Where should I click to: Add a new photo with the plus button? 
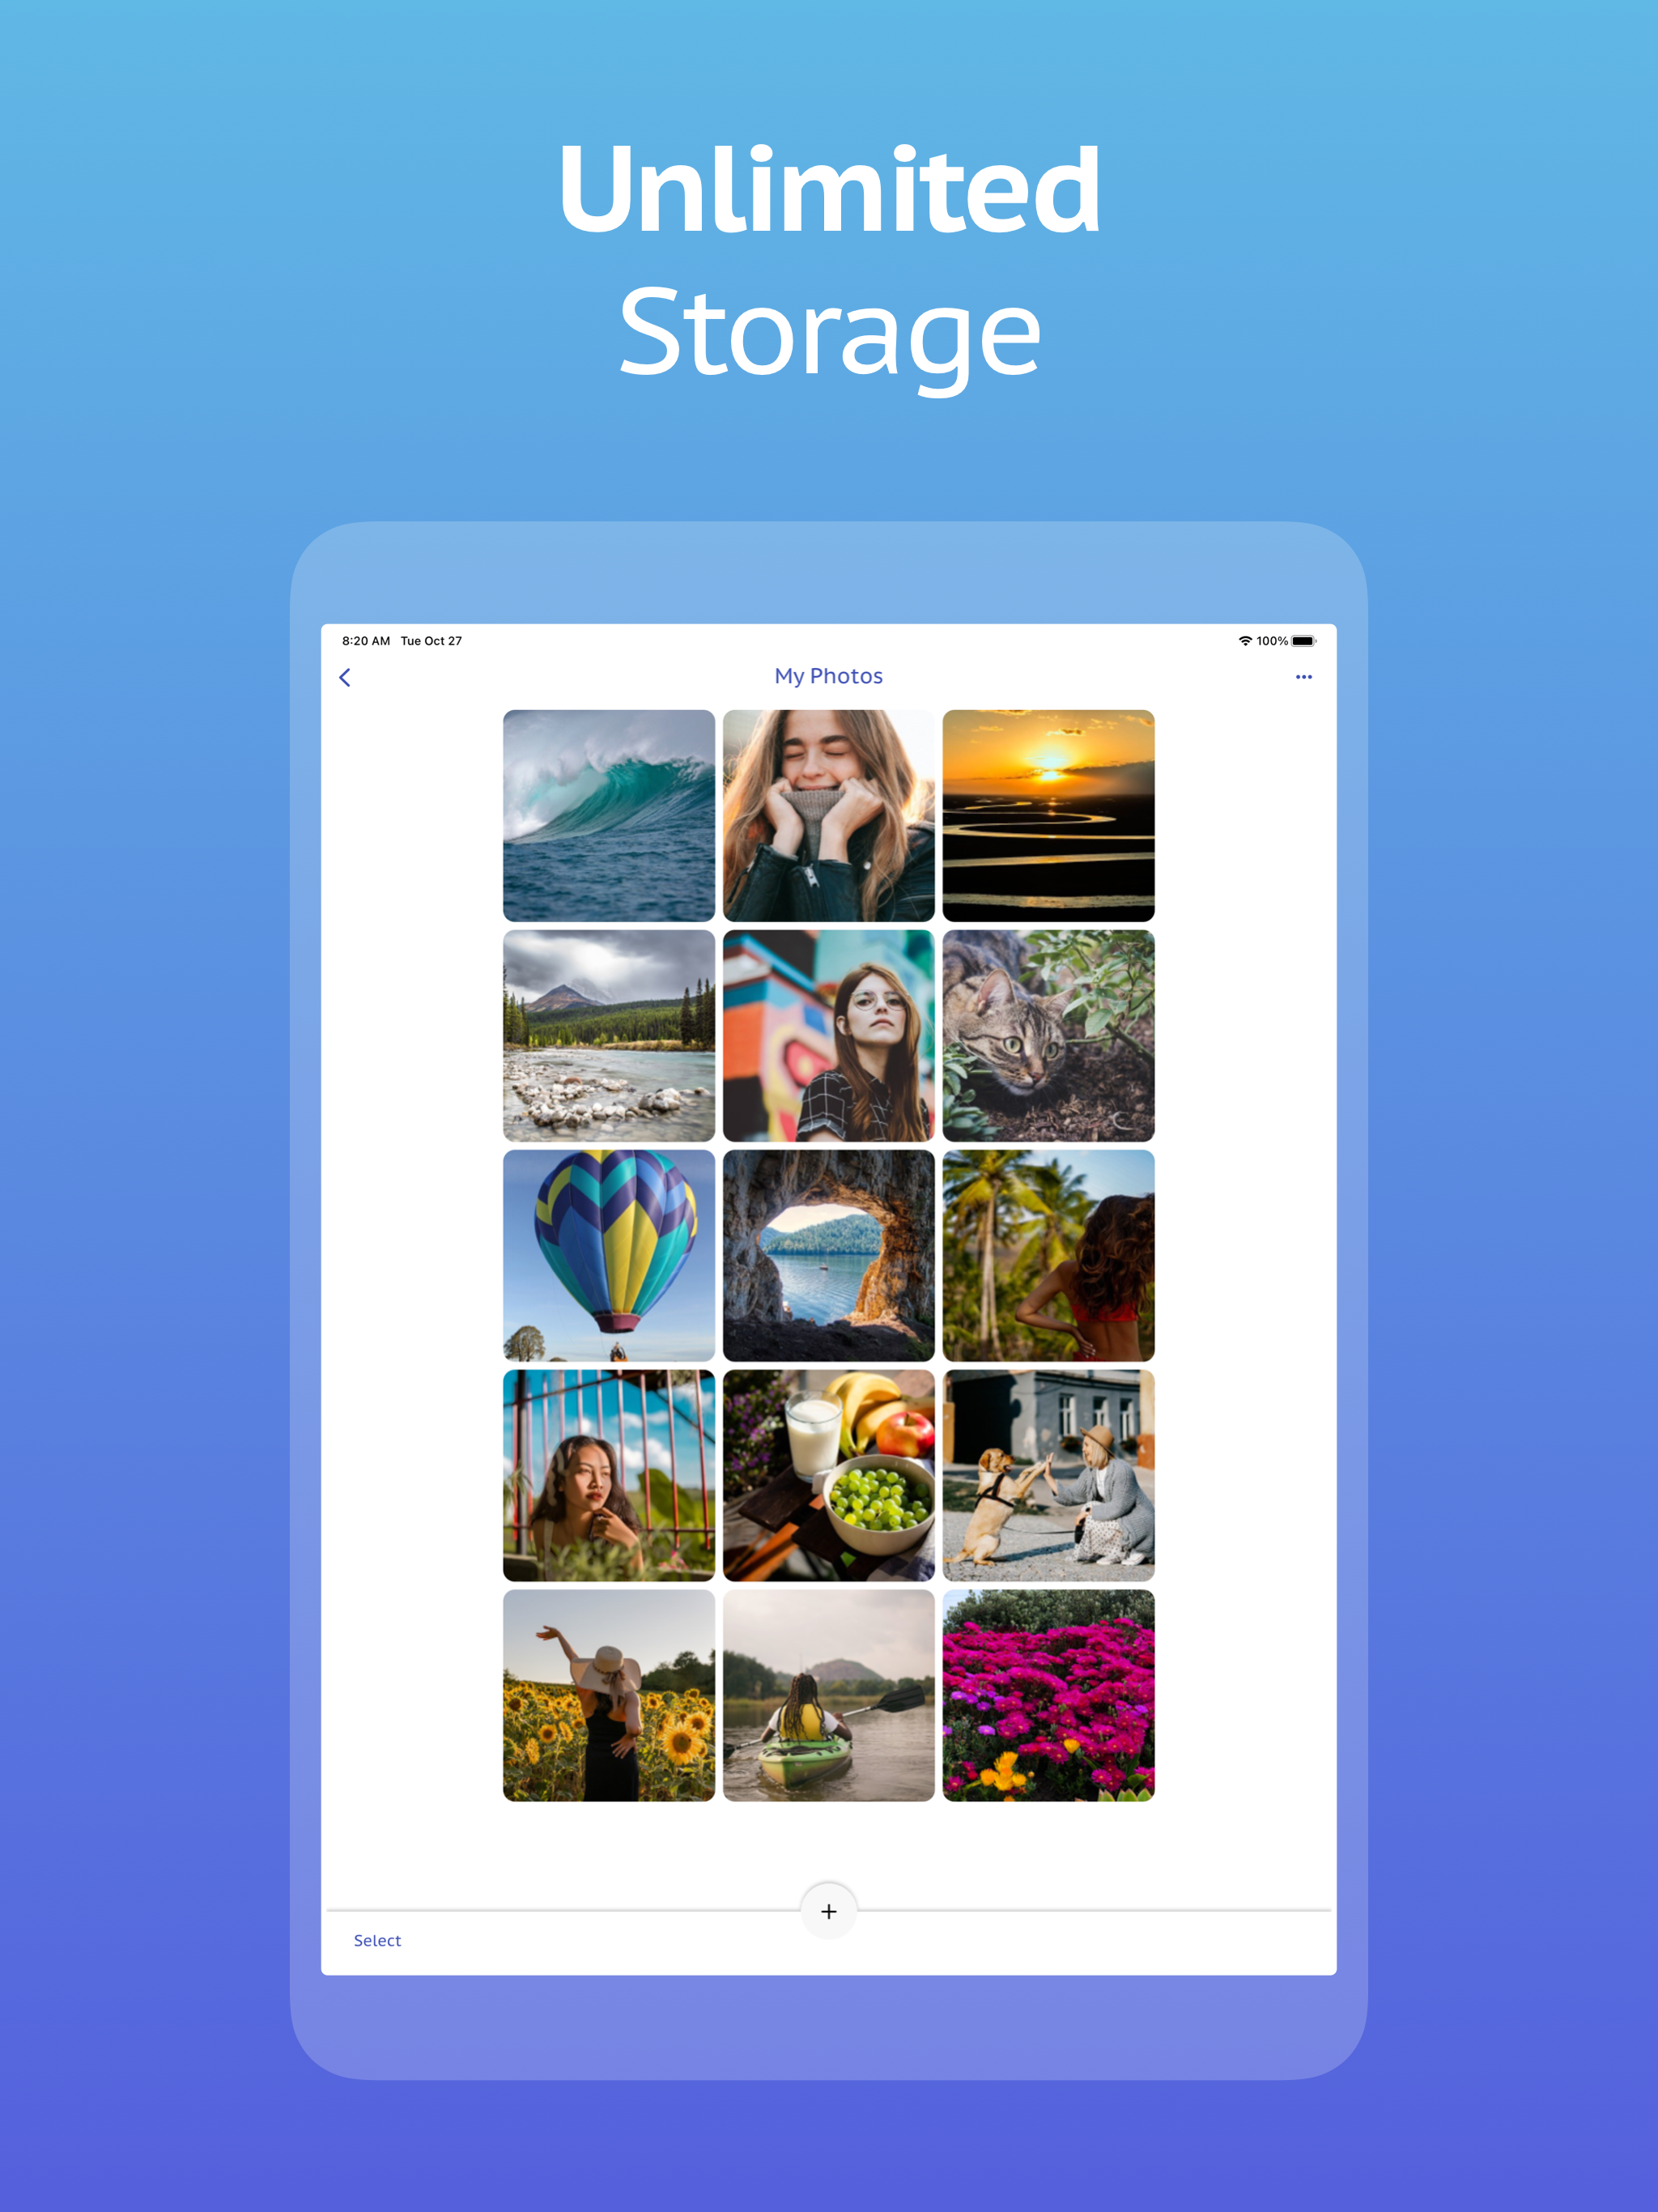coord(828,1912)
